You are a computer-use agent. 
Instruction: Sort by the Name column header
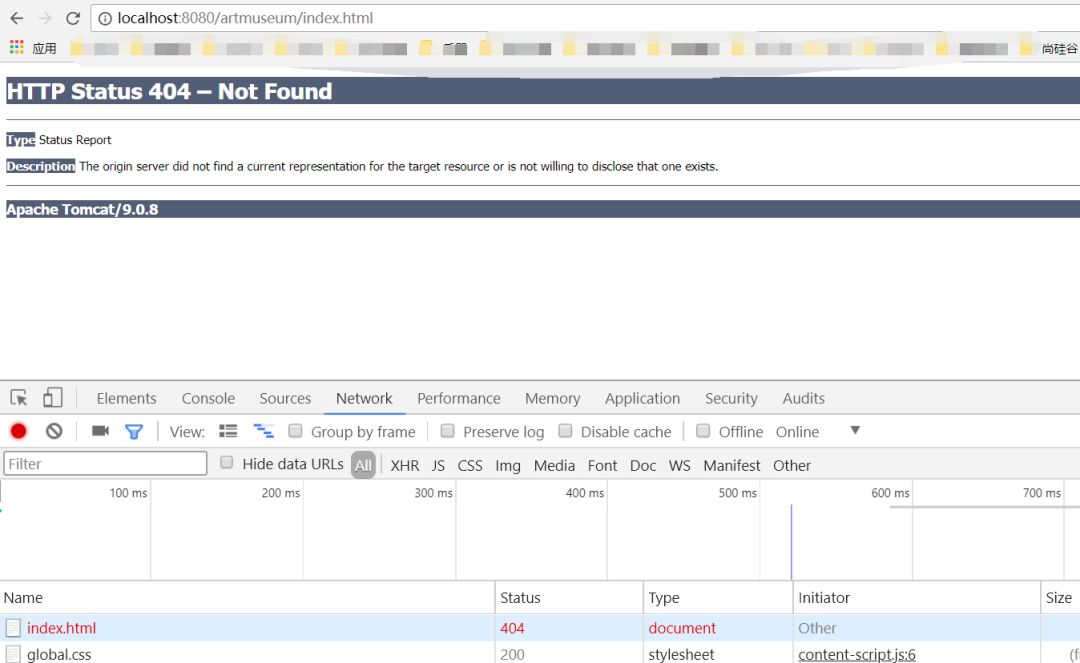tap(247, 598)
